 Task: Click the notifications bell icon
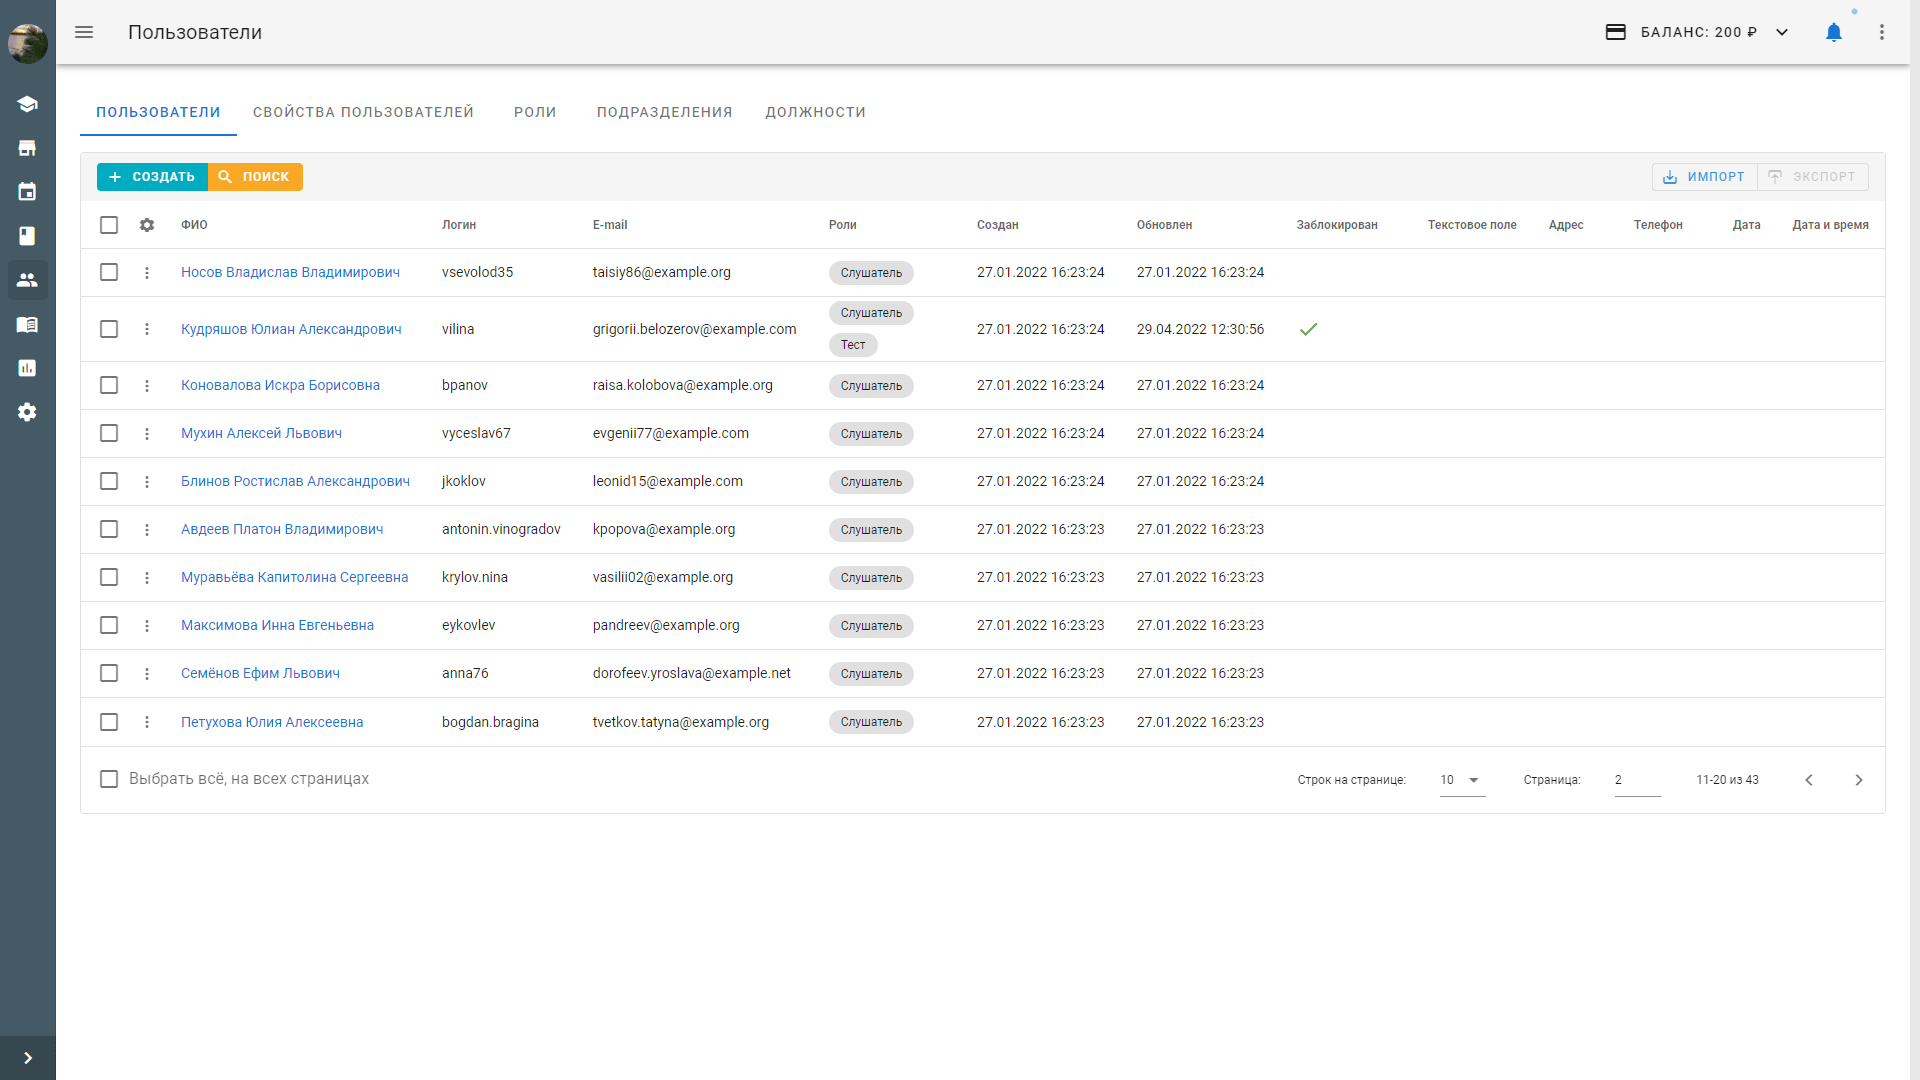tap(1833, 32)
